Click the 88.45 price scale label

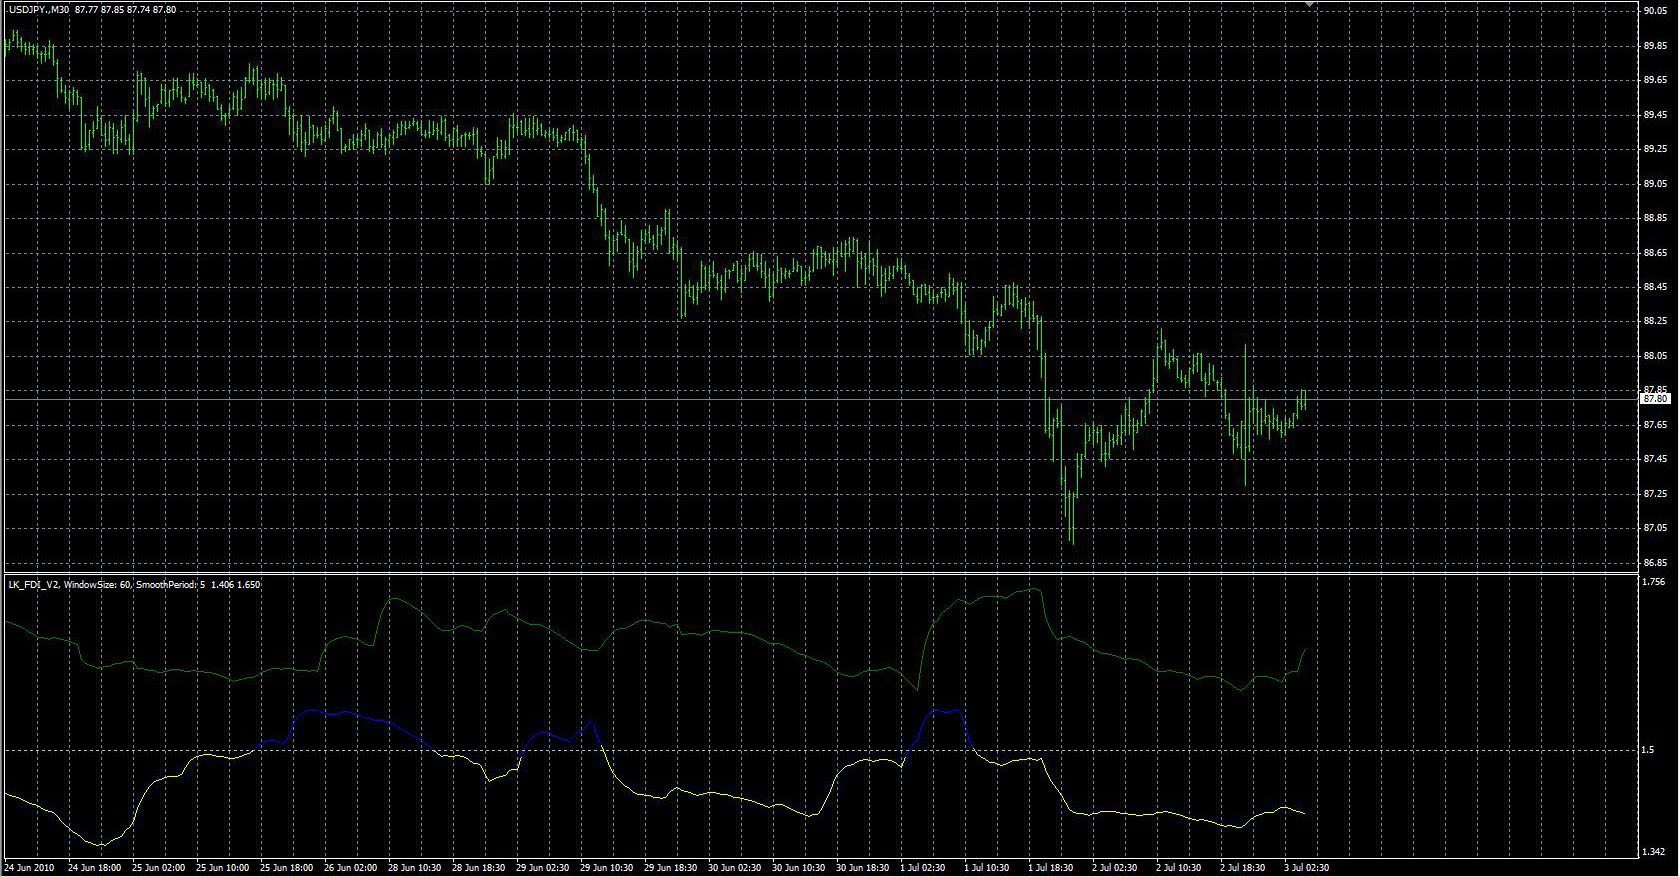point(1656,287)
